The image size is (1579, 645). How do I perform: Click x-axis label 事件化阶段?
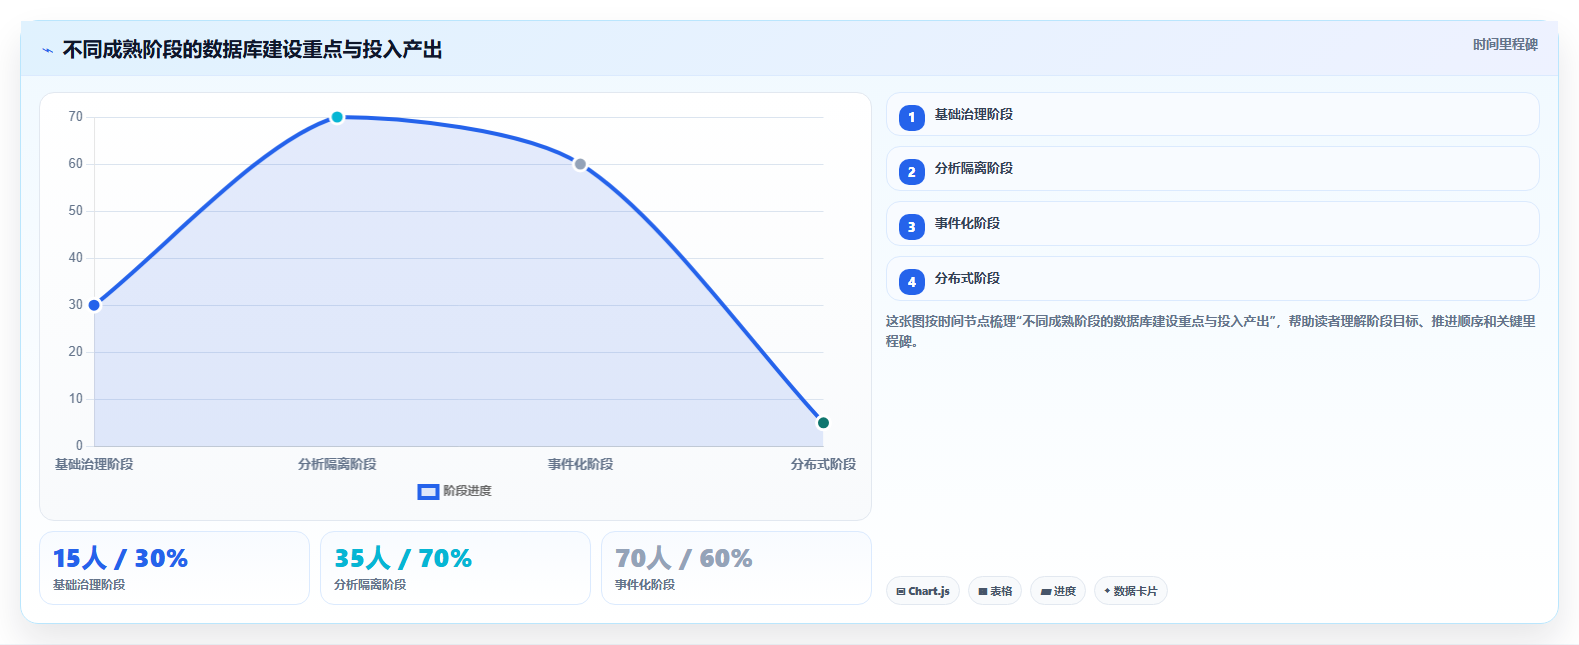[x=580, y=464]
